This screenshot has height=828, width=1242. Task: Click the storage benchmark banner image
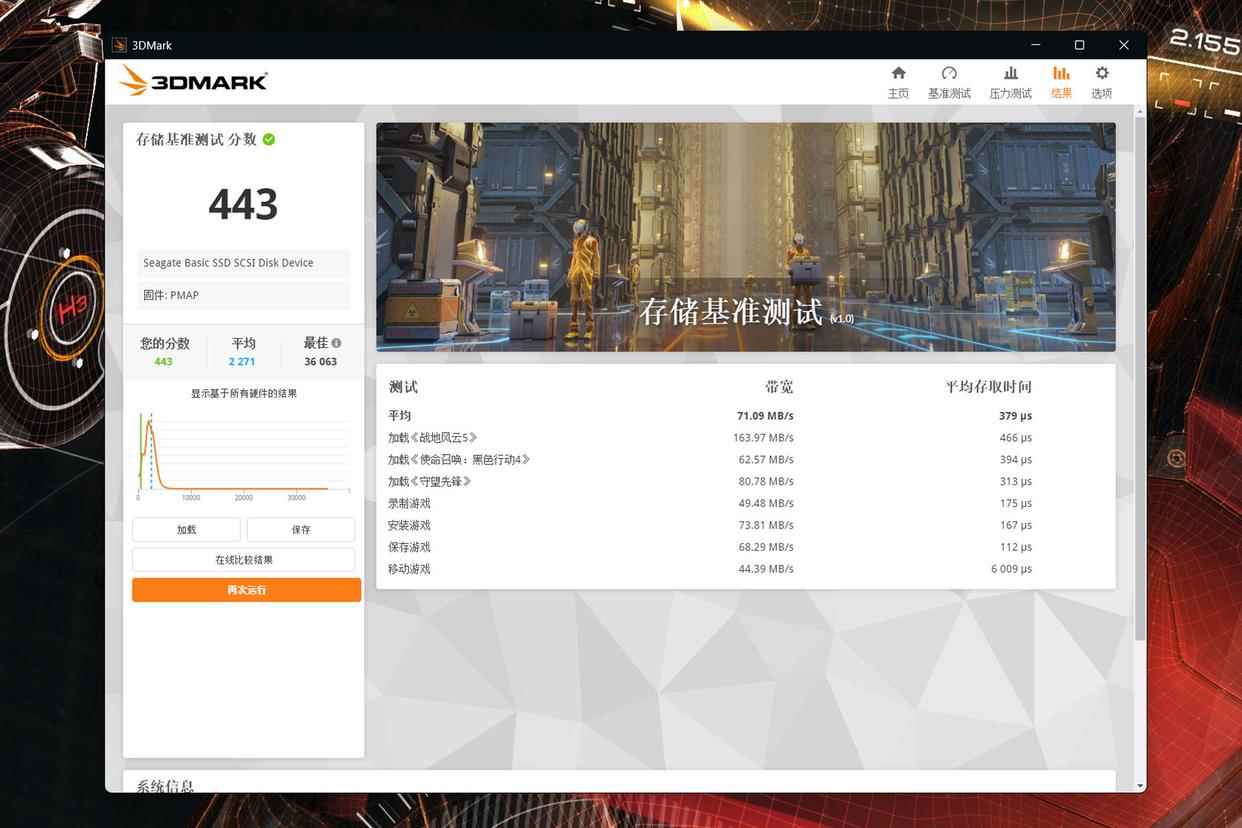tap(745, 237)
